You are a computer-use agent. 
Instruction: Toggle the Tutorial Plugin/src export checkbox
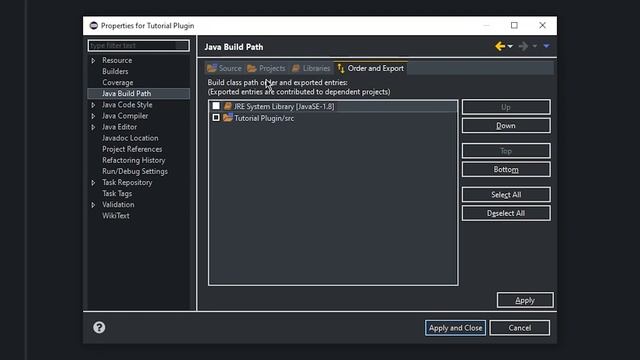click(216, 118)
